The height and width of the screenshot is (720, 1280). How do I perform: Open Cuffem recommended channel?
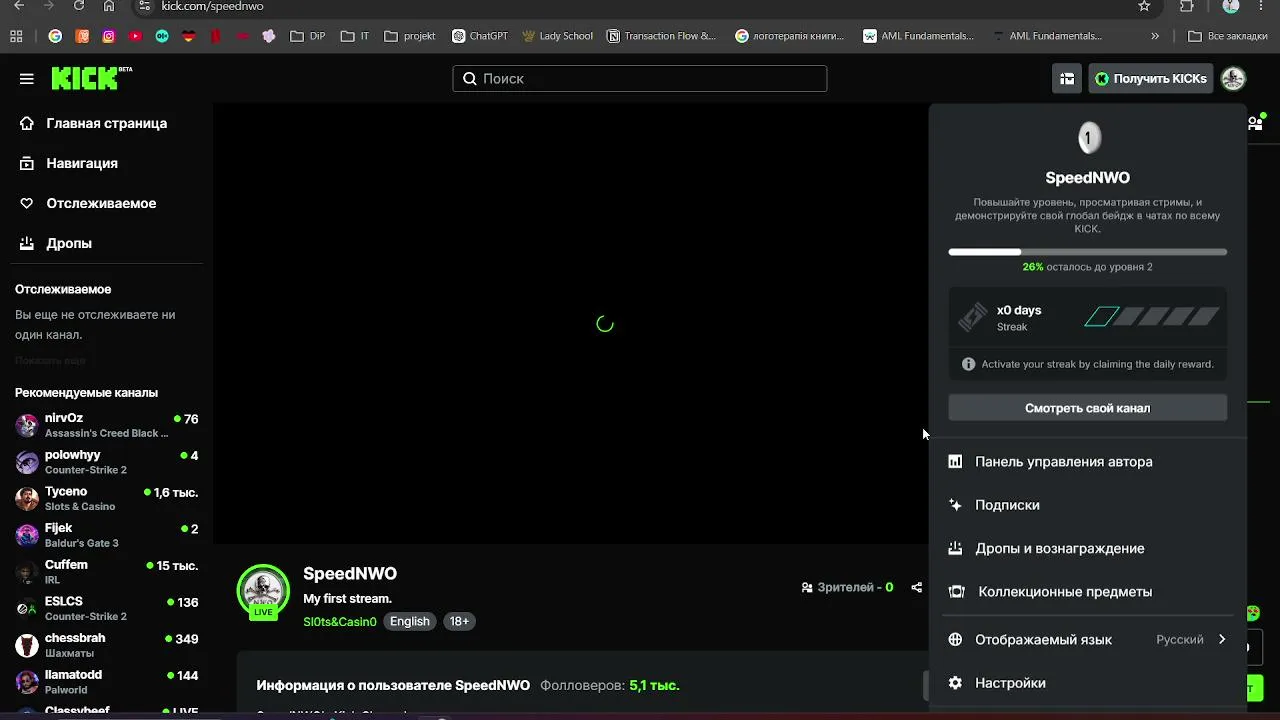106,572
